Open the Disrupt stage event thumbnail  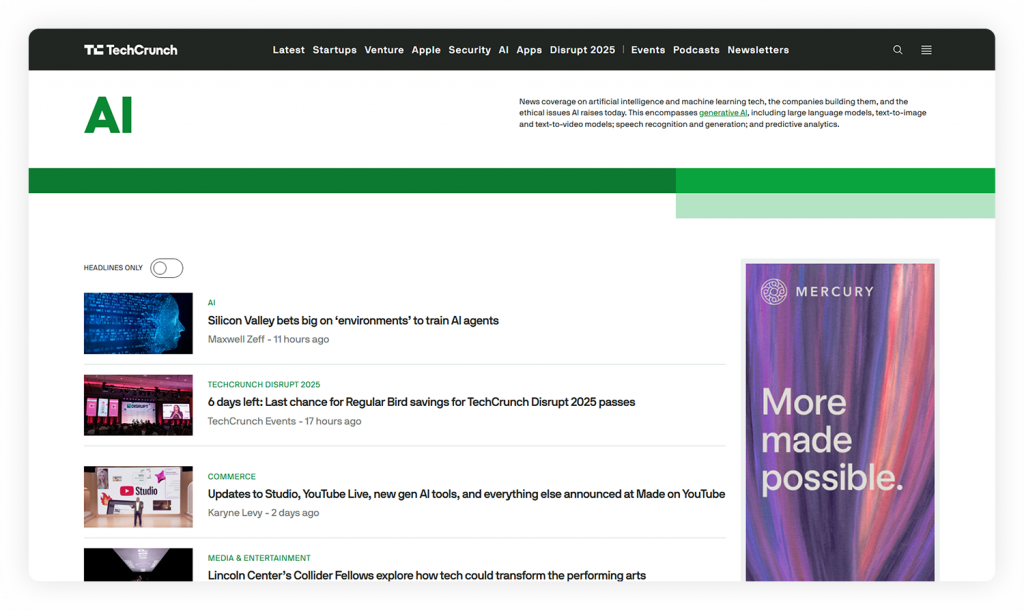[138, 405]
